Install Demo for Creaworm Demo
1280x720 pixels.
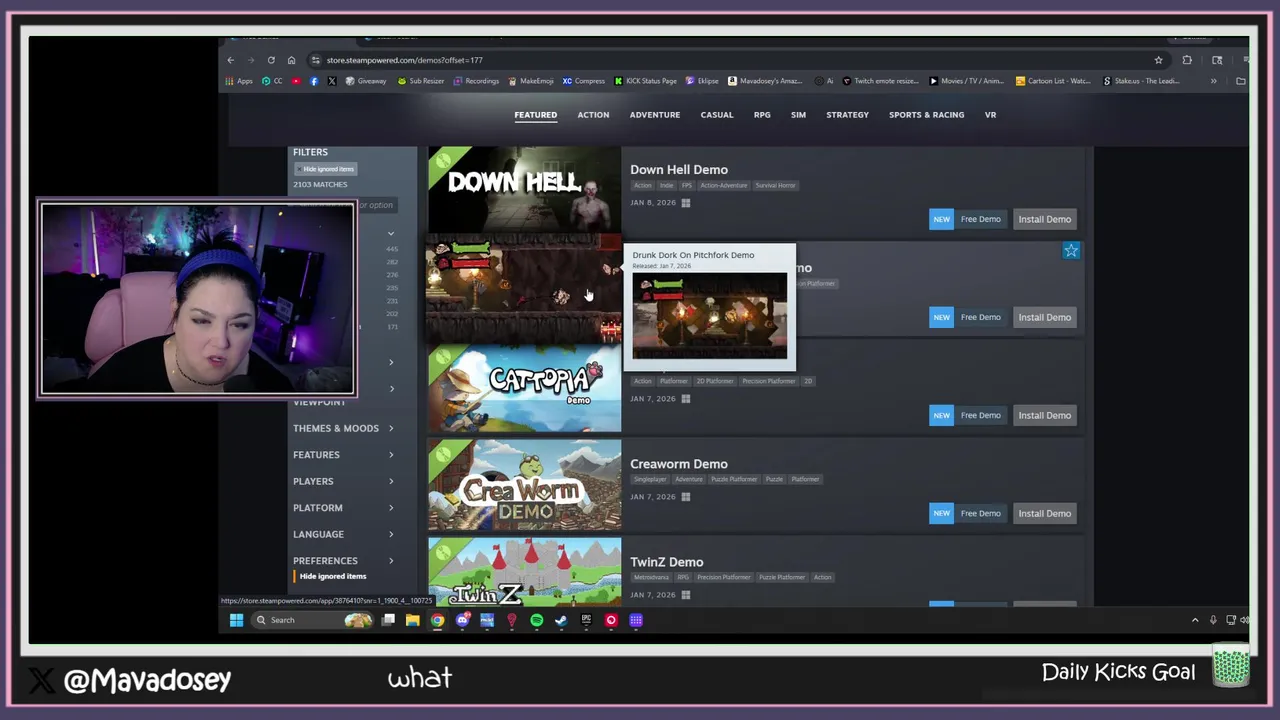tap(1044, 513)
